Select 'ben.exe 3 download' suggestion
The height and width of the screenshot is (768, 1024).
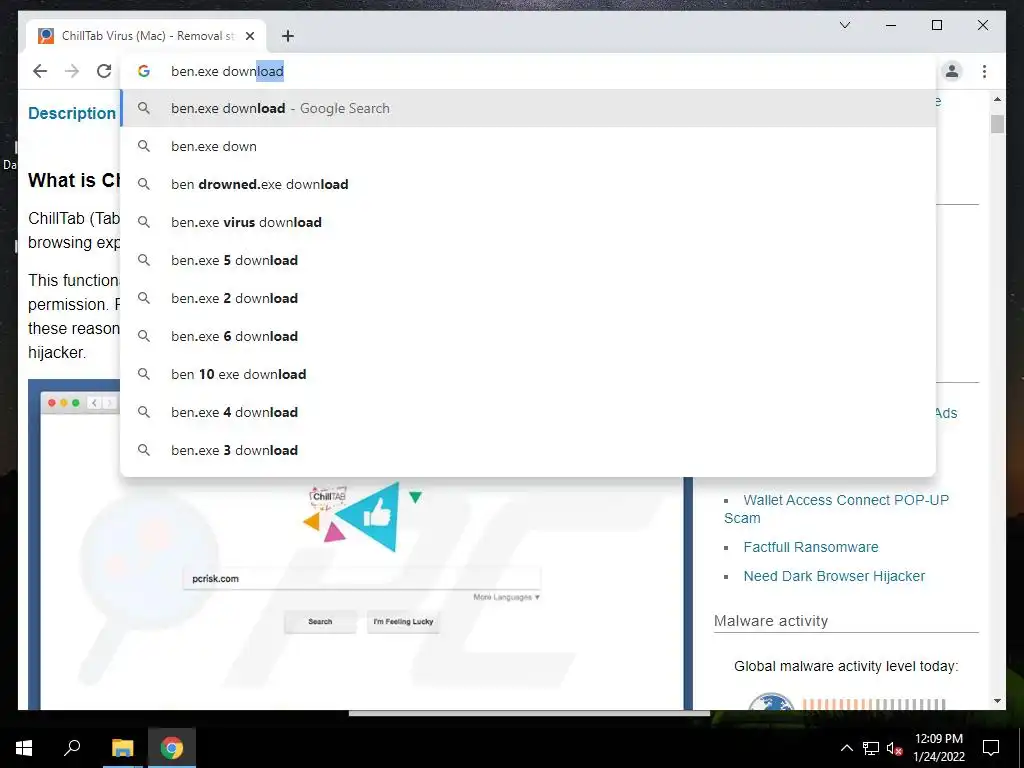pos(528,450)
